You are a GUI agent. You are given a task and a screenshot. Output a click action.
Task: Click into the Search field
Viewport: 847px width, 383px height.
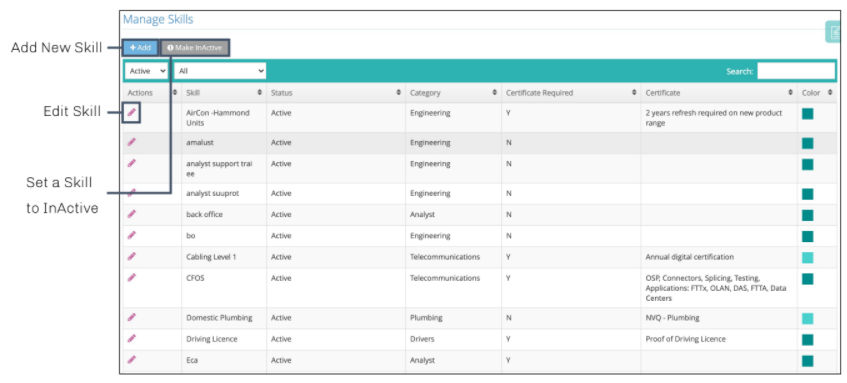click(796, 71)
